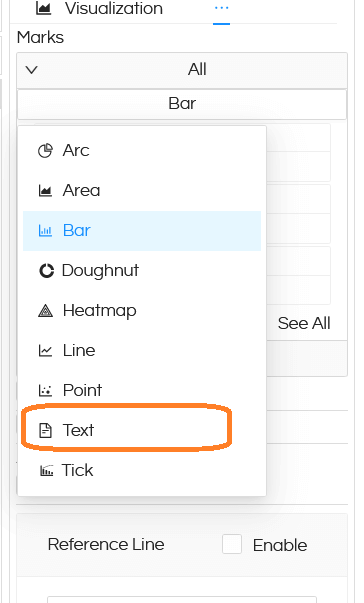Viewport: 364px width, 603px height.
Task: Click the Point scatter icon
Action: pyautogui.click(x=45, y=390)
